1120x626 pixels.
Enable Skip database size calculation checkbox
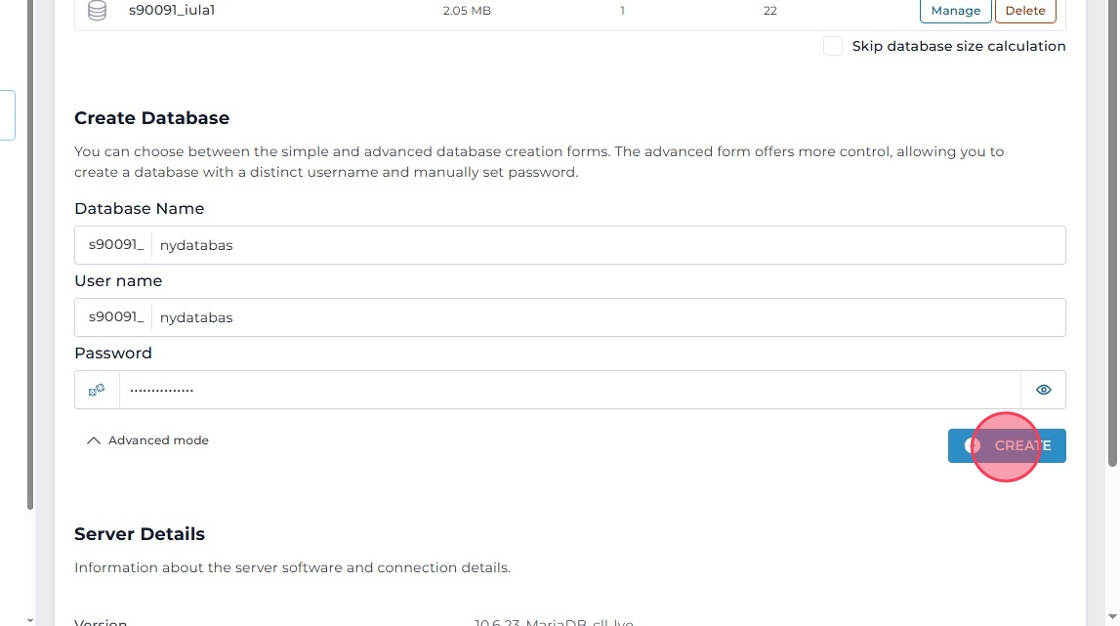click(832, 46)
